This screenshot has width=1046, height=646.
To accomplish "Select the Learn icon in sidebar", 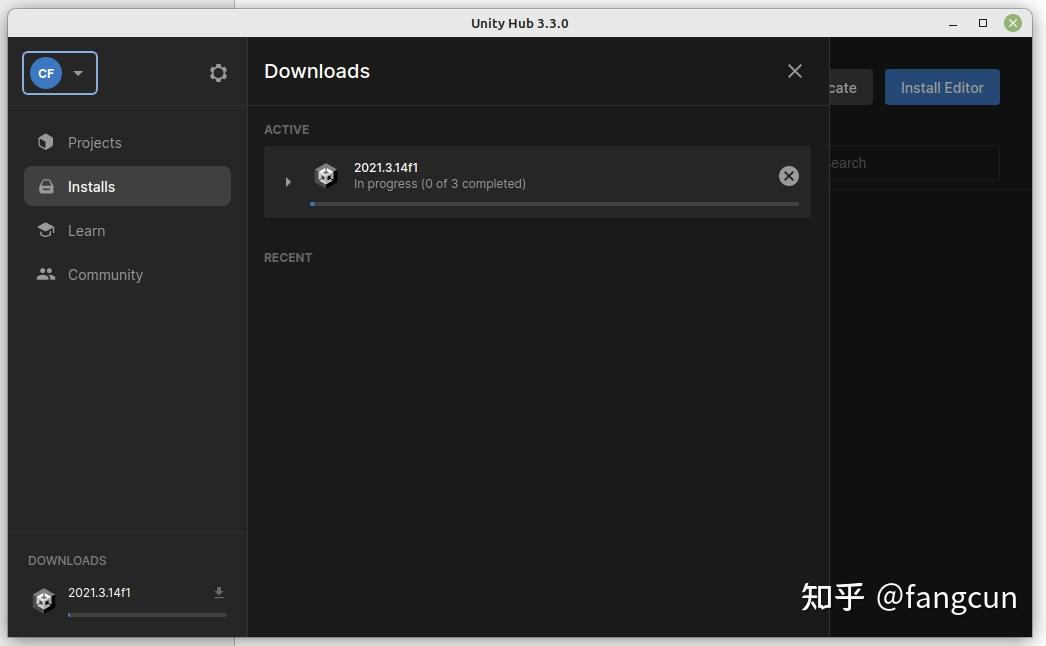I will point(45,230).
